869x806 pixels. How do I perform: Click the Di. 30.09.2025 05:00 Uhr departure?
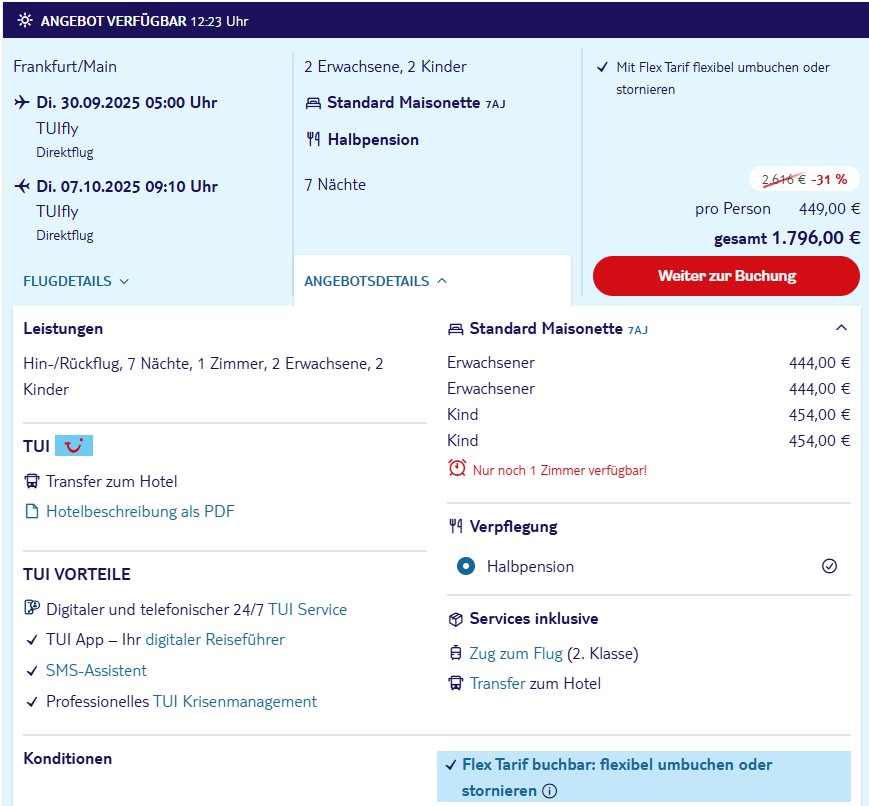[x=127, y=103]
